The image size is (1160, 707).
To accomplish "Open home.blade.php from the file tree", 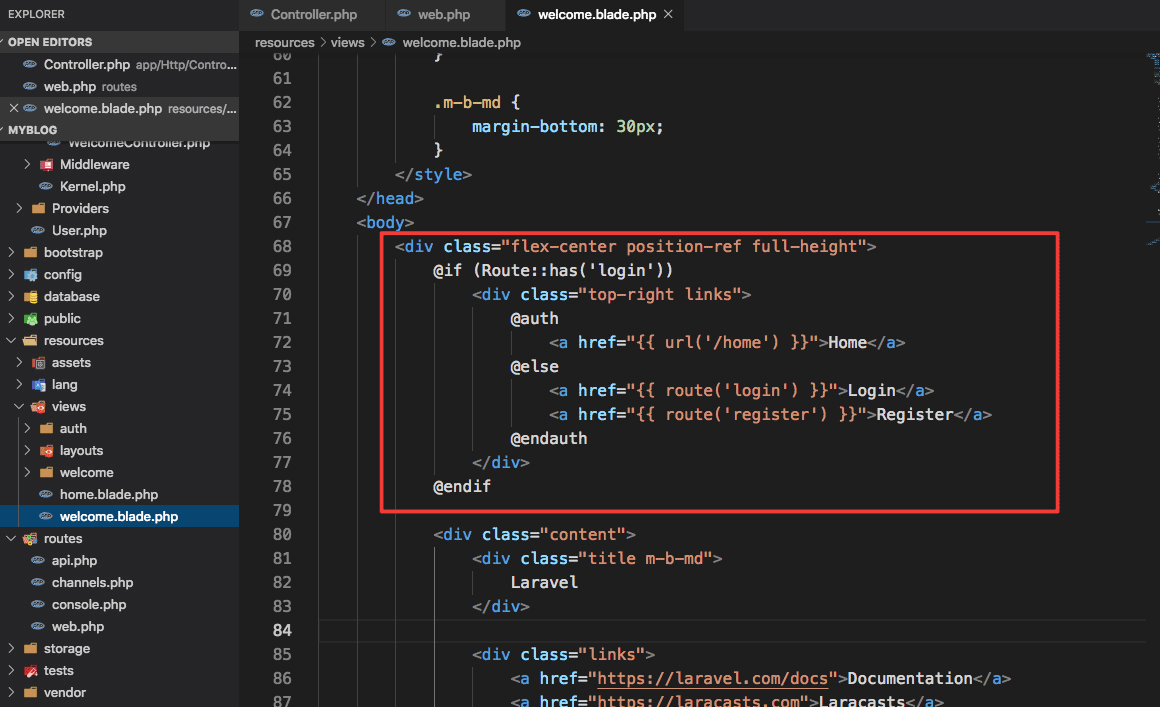I will click(x=108, y=494).
